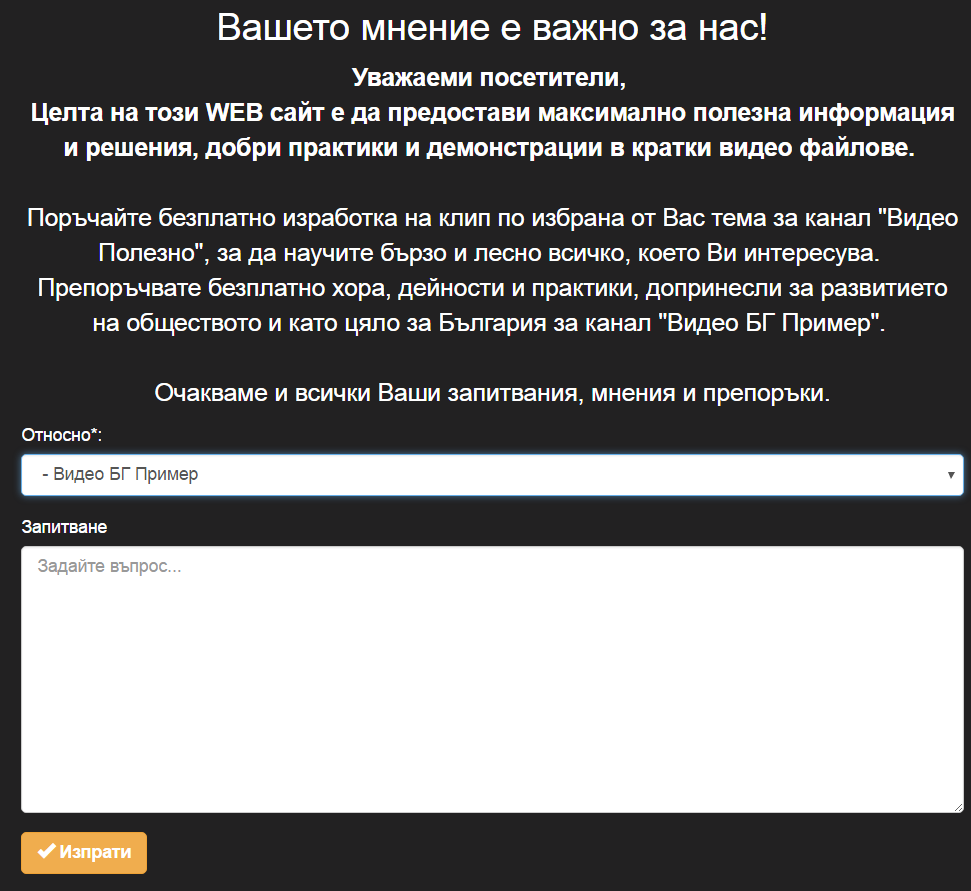The width and height of the screenshot is (971, 891).
Task: Click the Относно* field label
Action: pos(62,435)
